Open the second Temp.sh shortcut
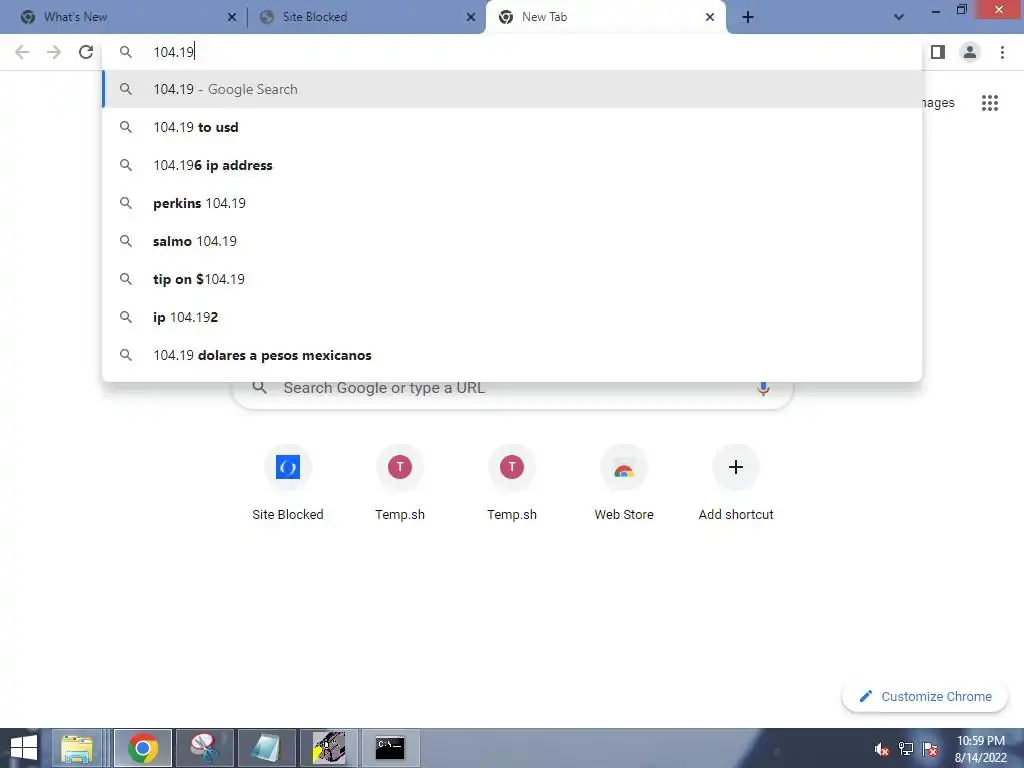This screenshot has height=768, width=1024. point(512,483)
